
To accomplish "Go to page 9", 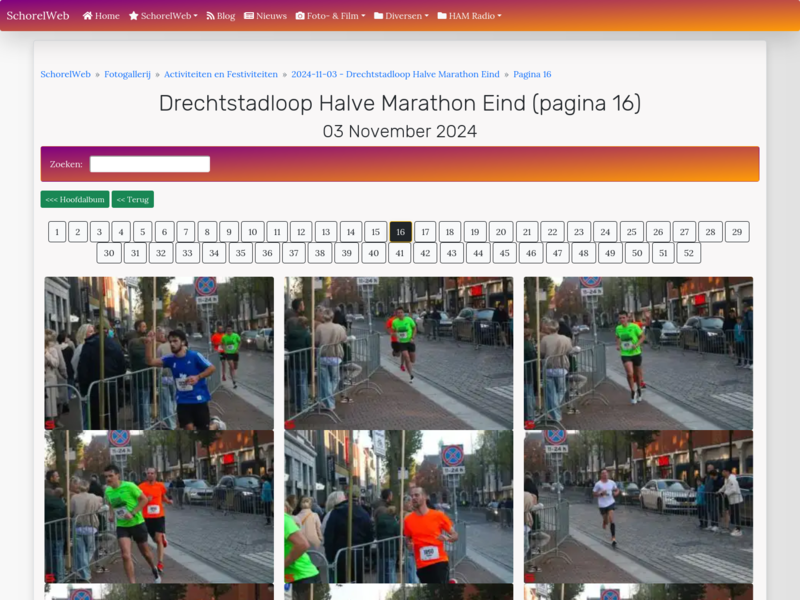I will pos(229,232).
